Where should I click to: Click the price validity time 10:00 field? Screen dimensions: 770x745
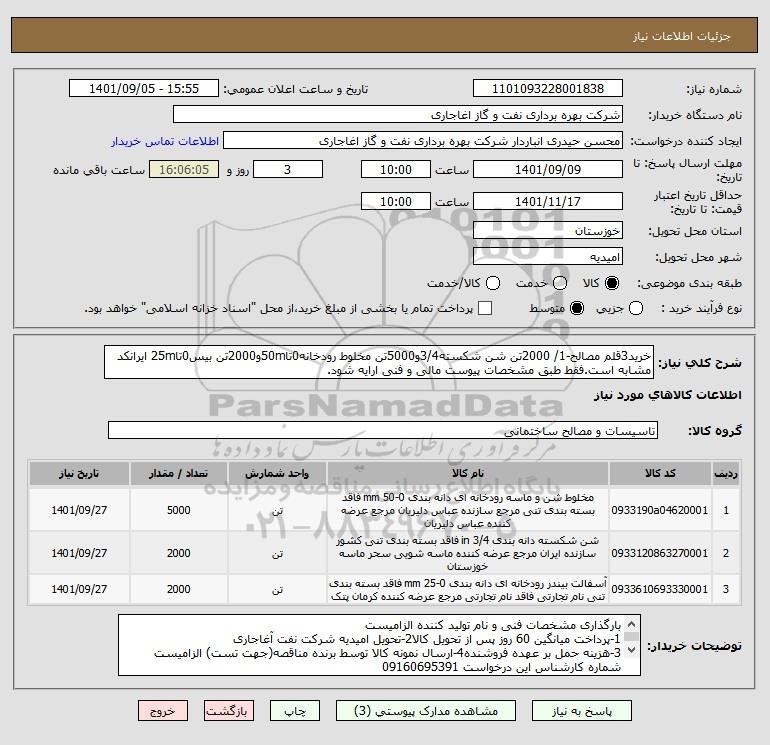coord(396,201)
